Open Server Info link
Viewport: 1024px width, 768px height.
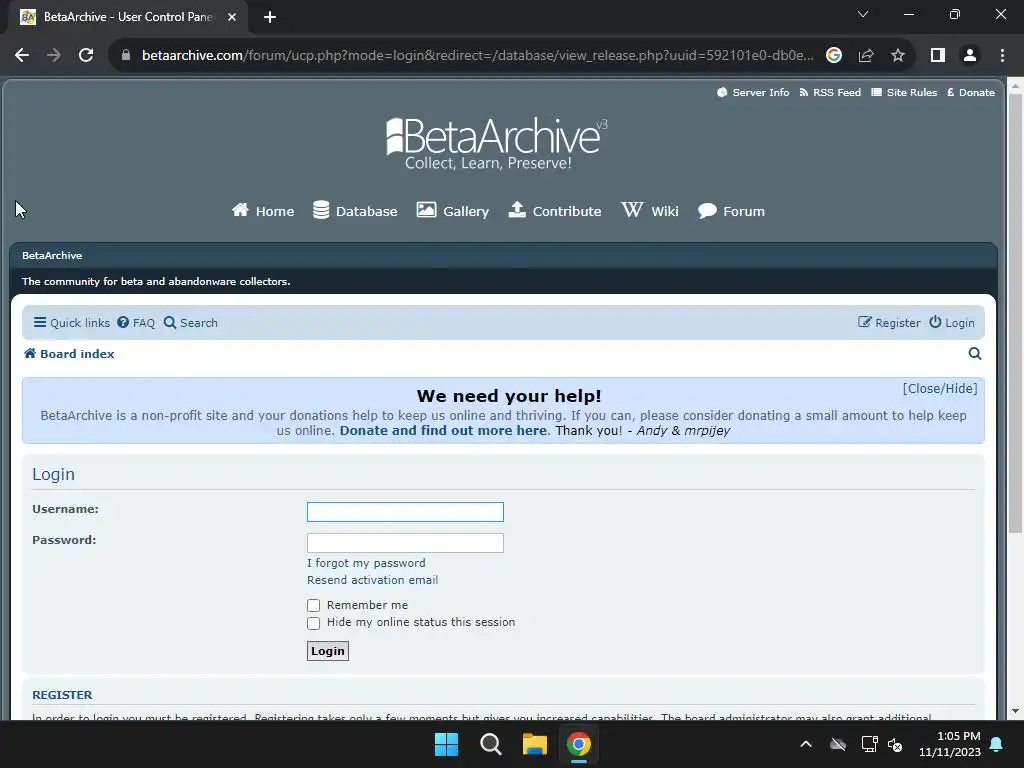(x=753, y=93)
